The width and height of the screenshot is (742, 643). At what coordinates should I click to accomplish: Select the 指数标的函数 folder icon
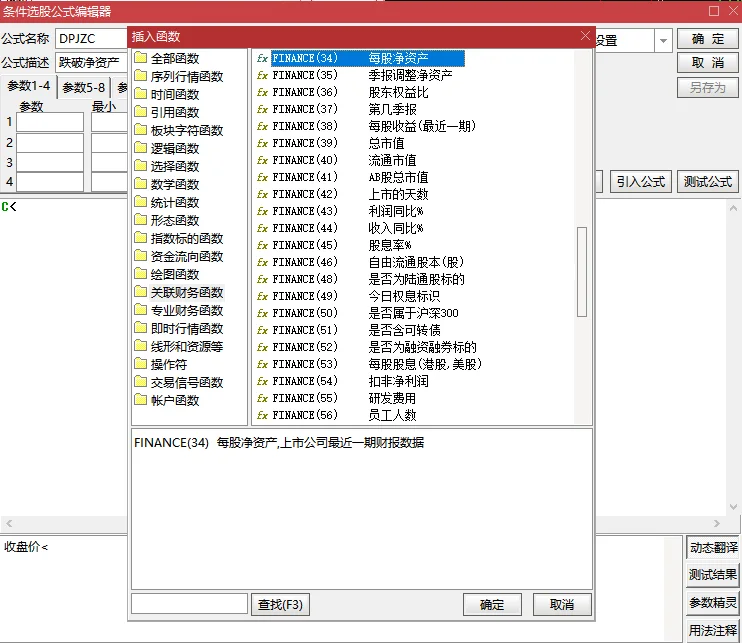pyautogui.click(x=141, y=238)
